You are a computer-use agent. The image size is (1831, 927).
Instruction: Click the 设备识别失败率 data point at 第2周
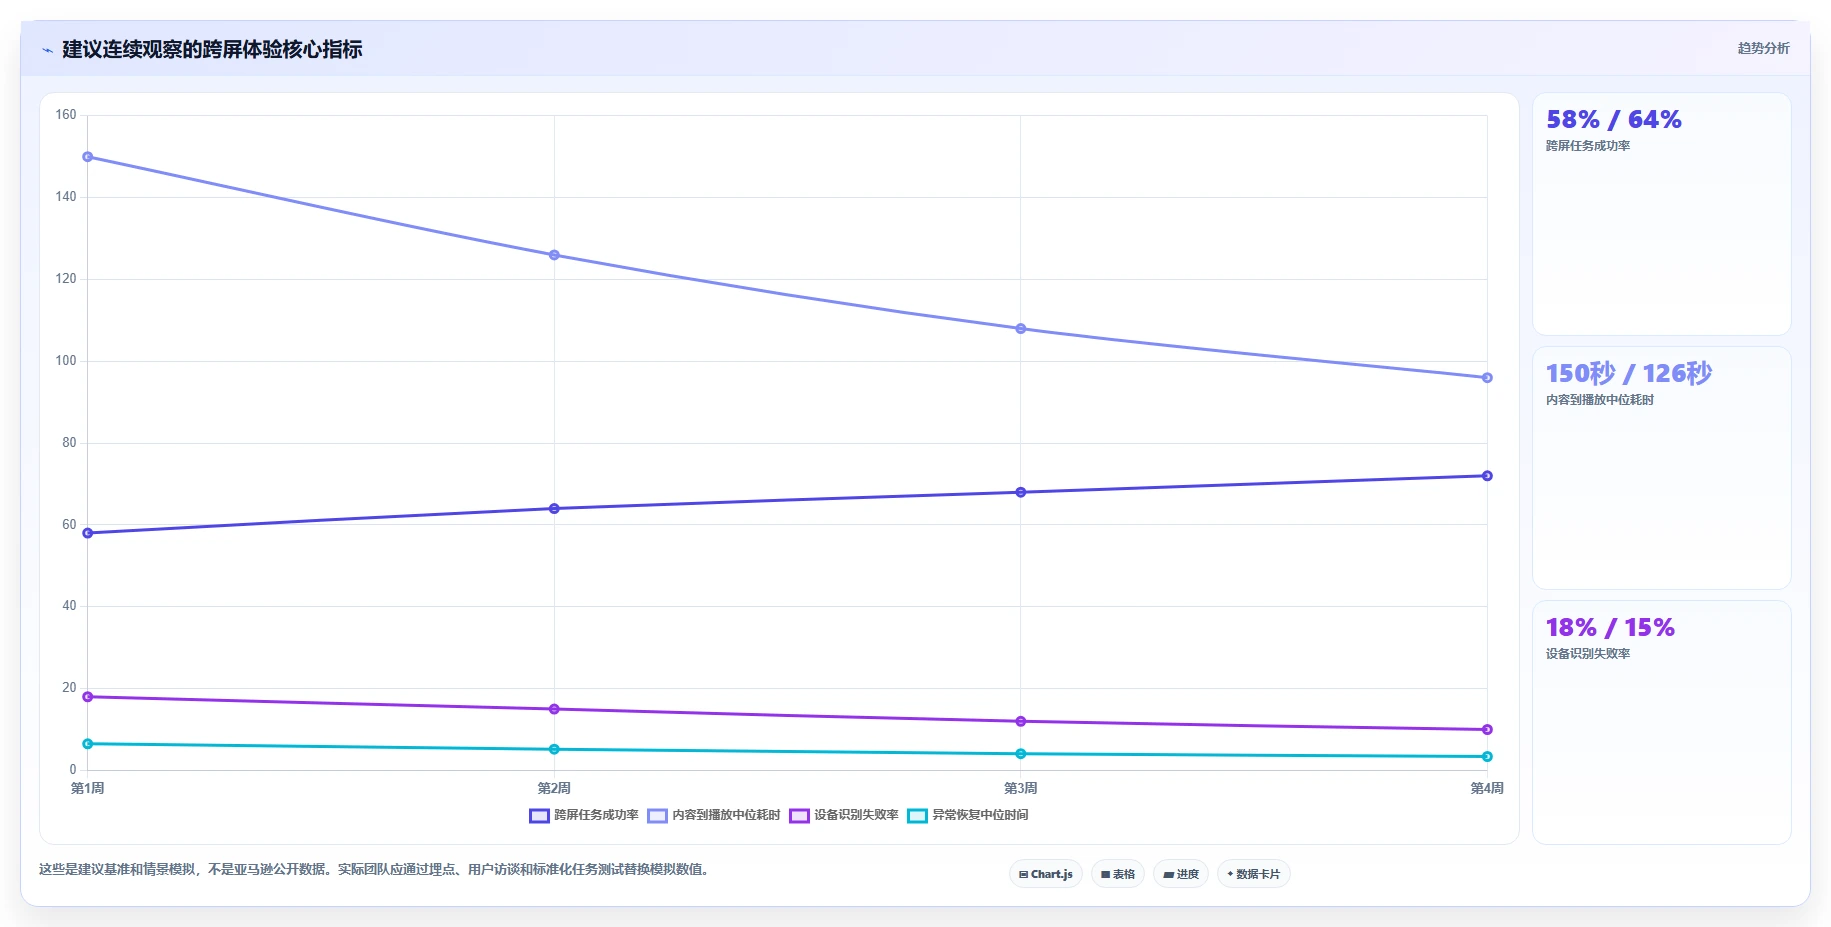click(x=554, y=709)
